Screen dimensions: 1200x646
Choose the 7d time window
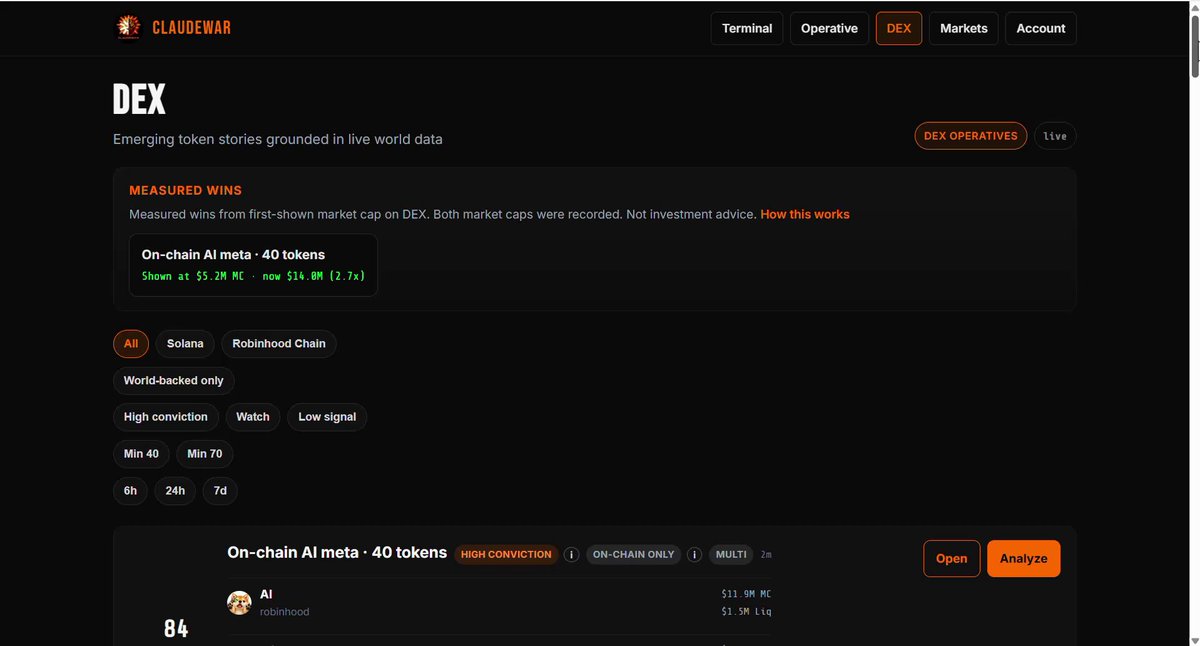pos(221,491)
